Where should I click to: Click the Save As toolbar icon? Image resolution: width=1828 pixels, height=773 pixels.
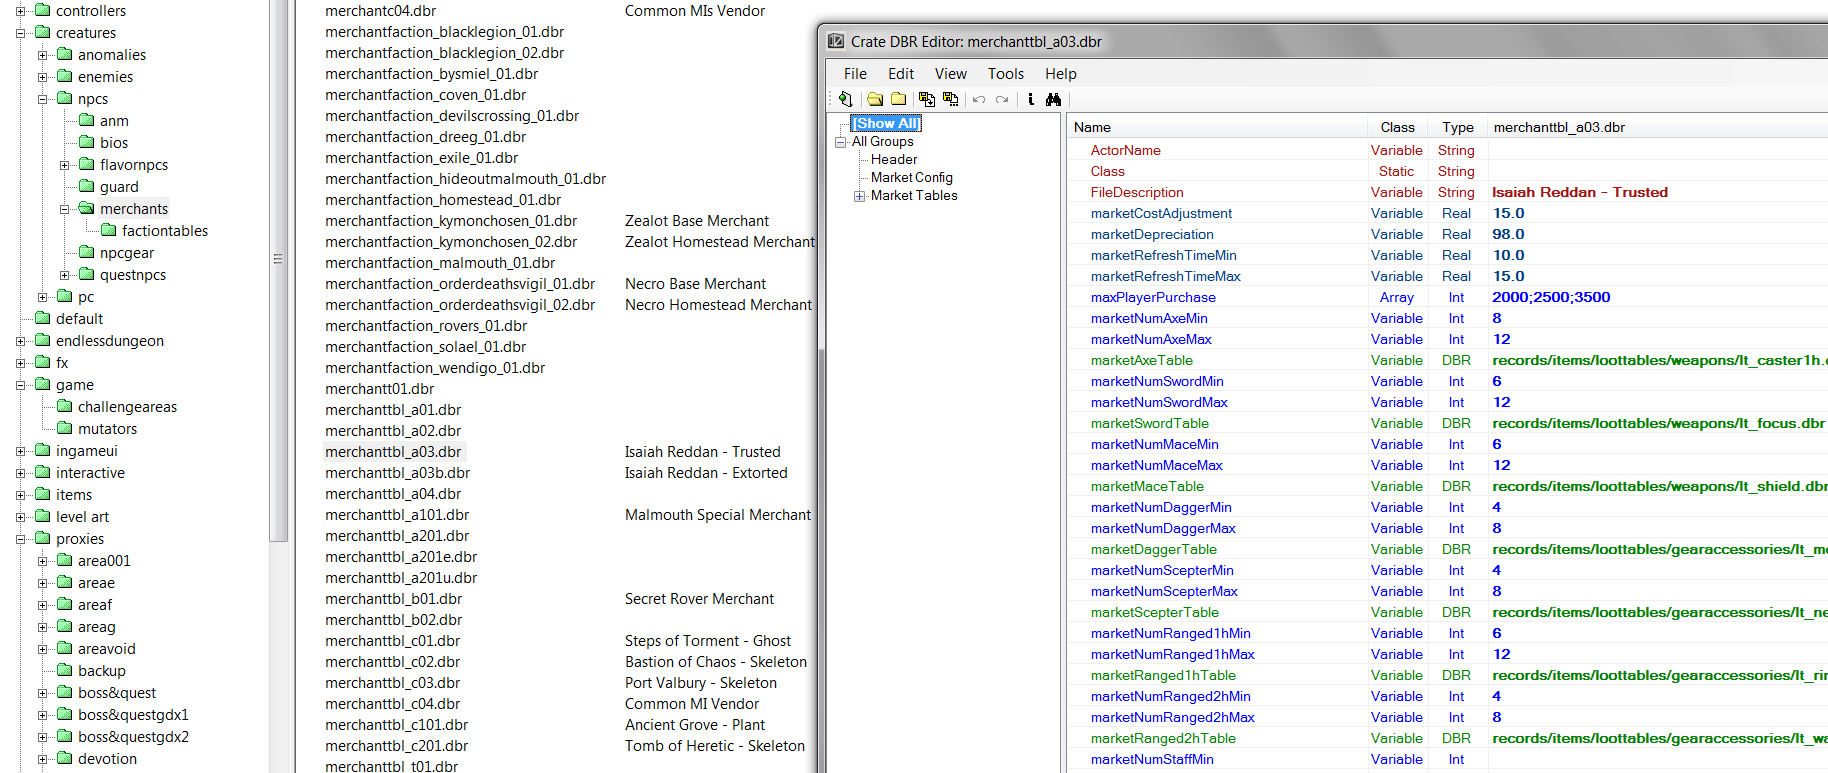point(950,99)
